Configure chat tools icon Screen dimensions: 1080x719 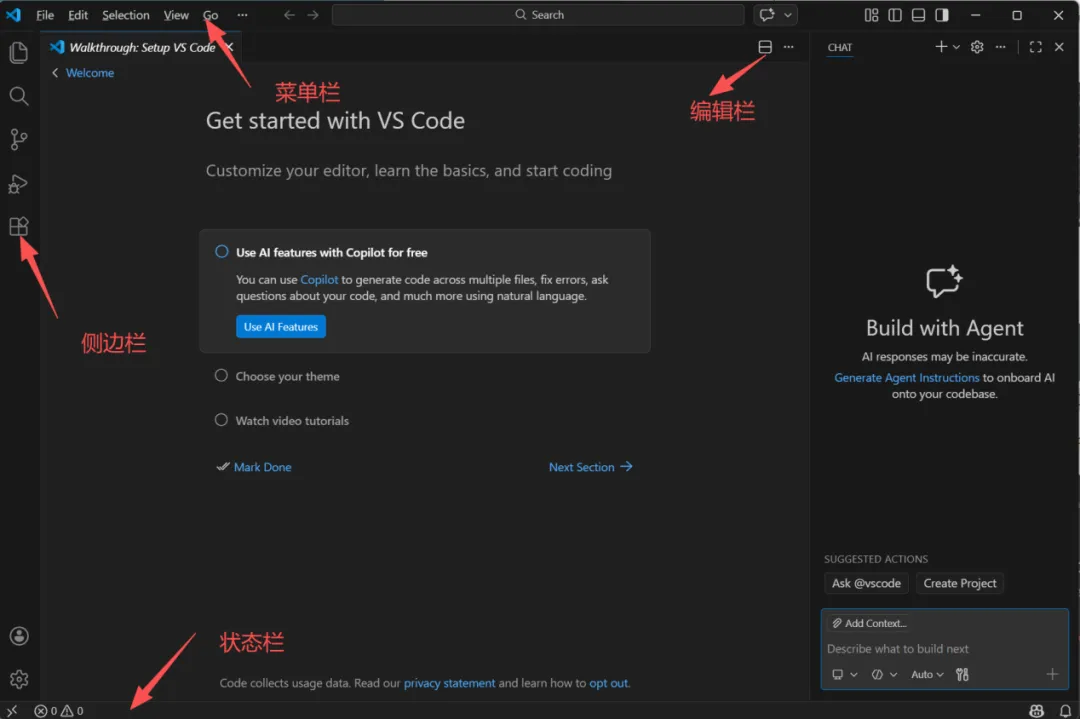[x=962, y=674]
